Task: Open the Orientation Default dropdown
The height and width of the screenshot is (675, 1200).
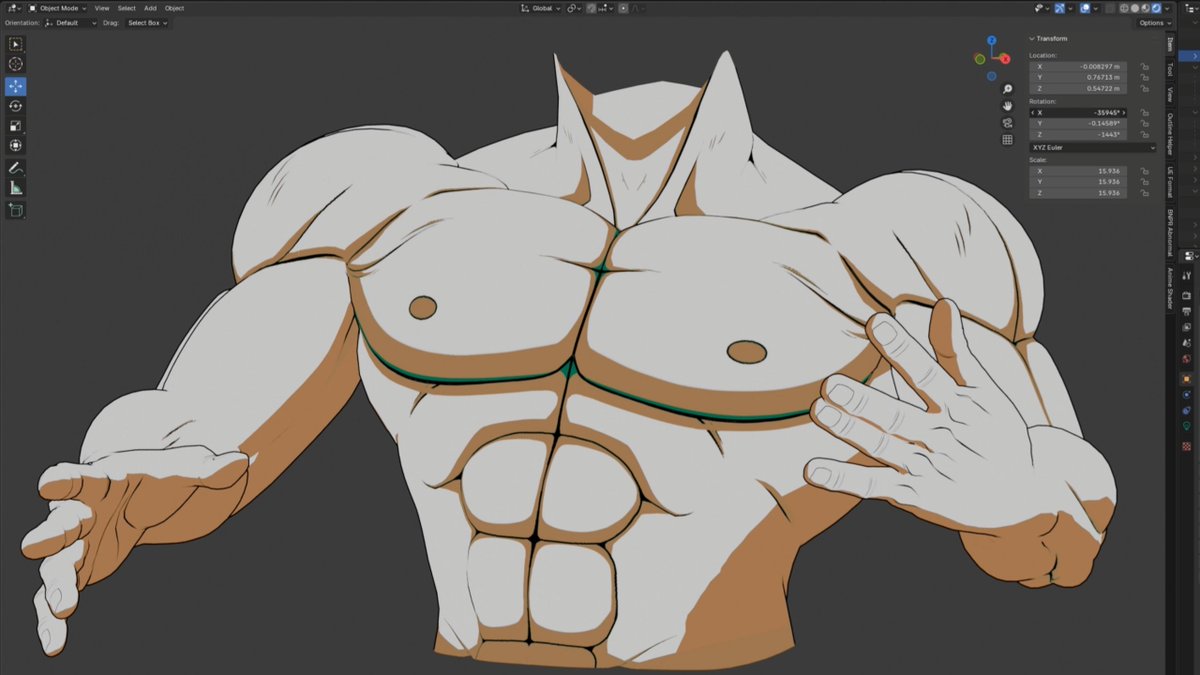Action: [x=71, y=22]
